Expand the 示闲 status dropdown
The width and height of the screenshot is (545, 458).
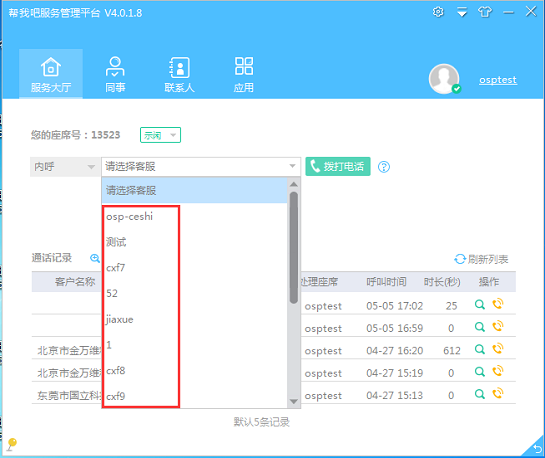coord(160,135)
